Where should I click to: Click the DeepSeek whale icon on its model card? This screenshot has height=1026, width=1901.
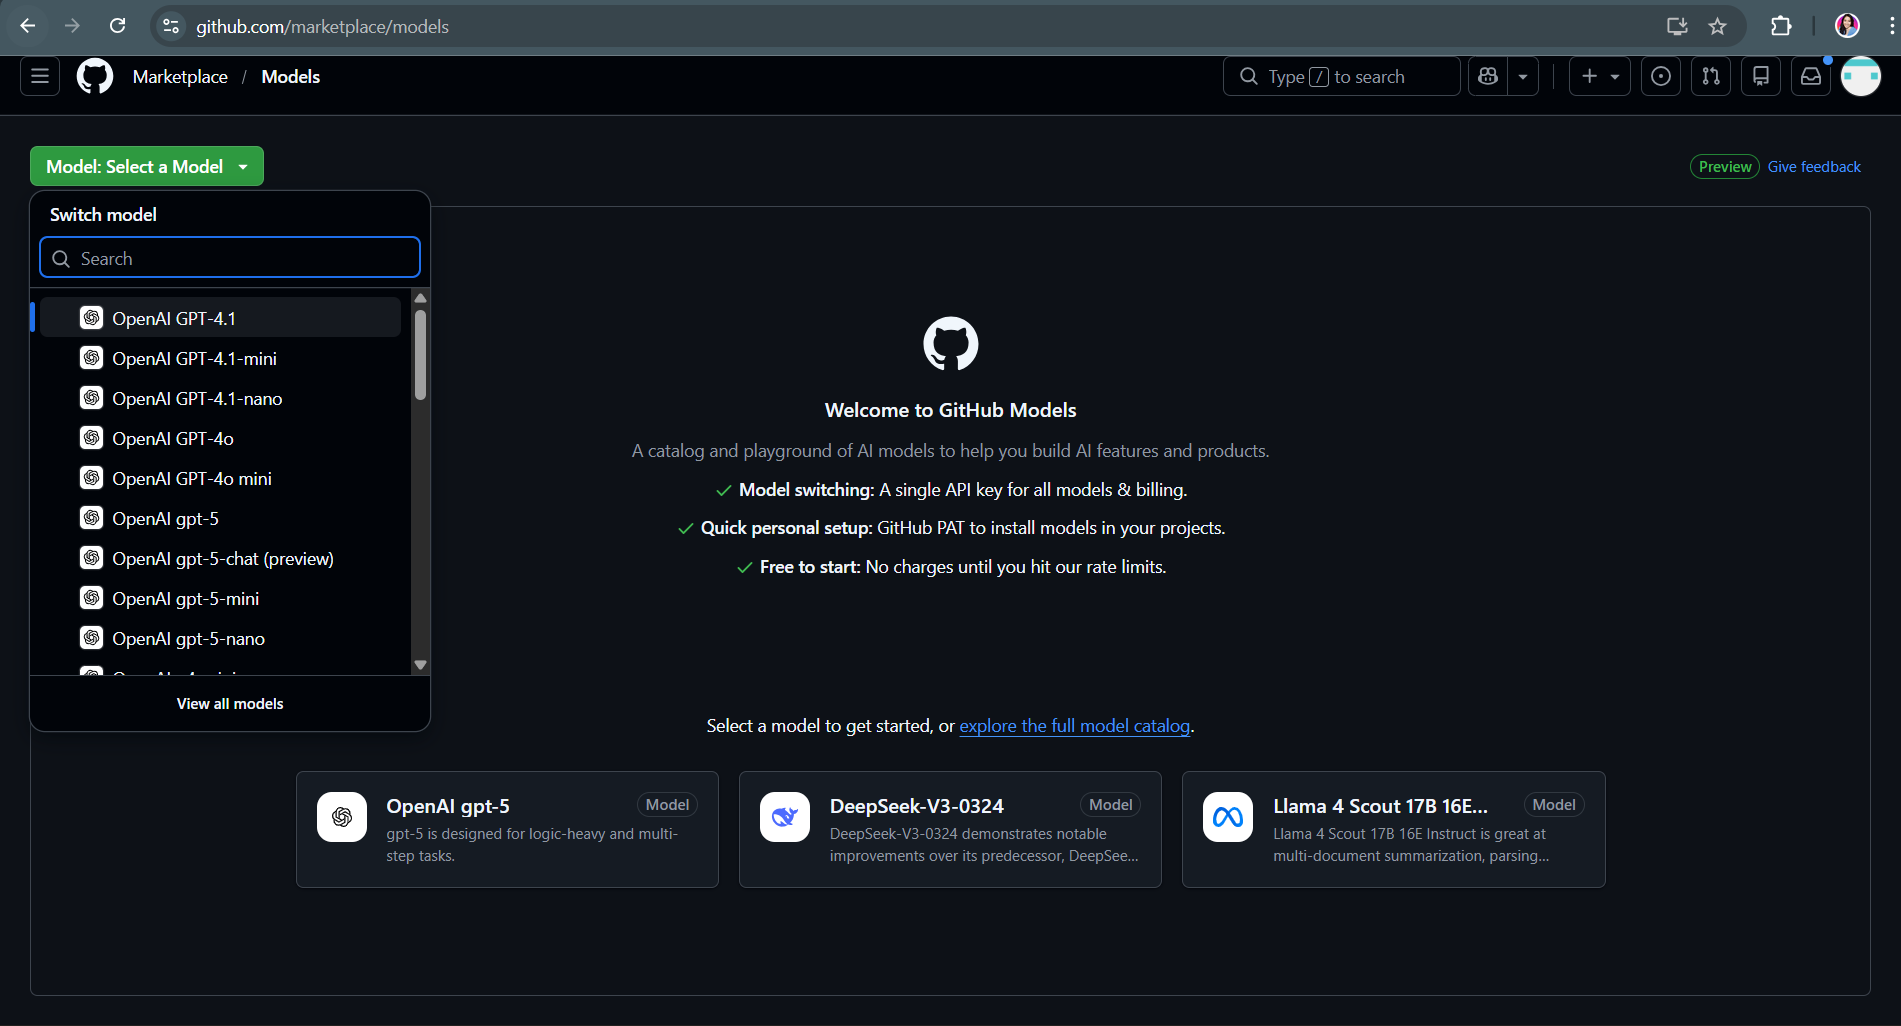784,817
